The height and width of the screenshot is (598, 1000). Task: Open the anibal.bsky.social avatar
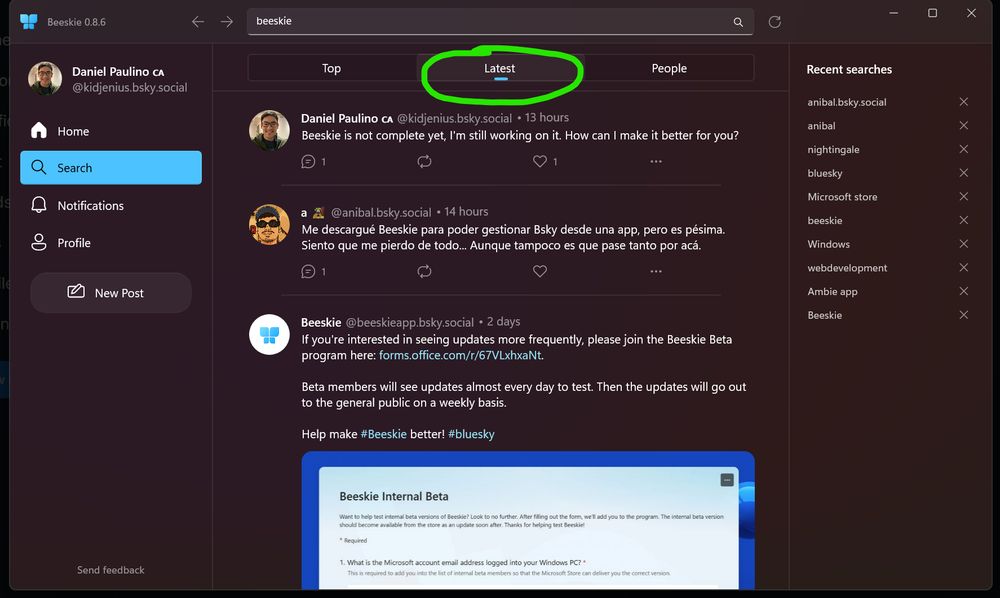point(269,224)
